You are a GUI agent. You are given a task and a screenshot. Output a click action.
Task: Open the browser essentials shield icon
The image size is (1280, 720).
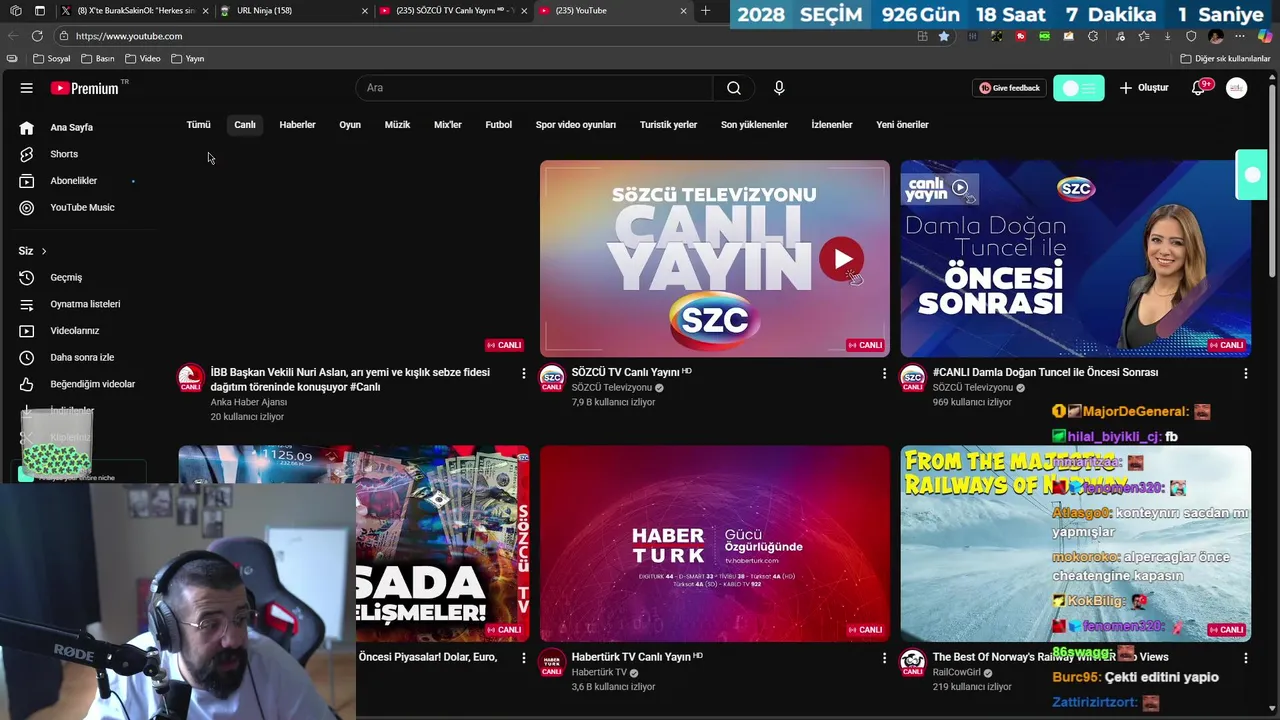pos(1191,36)
